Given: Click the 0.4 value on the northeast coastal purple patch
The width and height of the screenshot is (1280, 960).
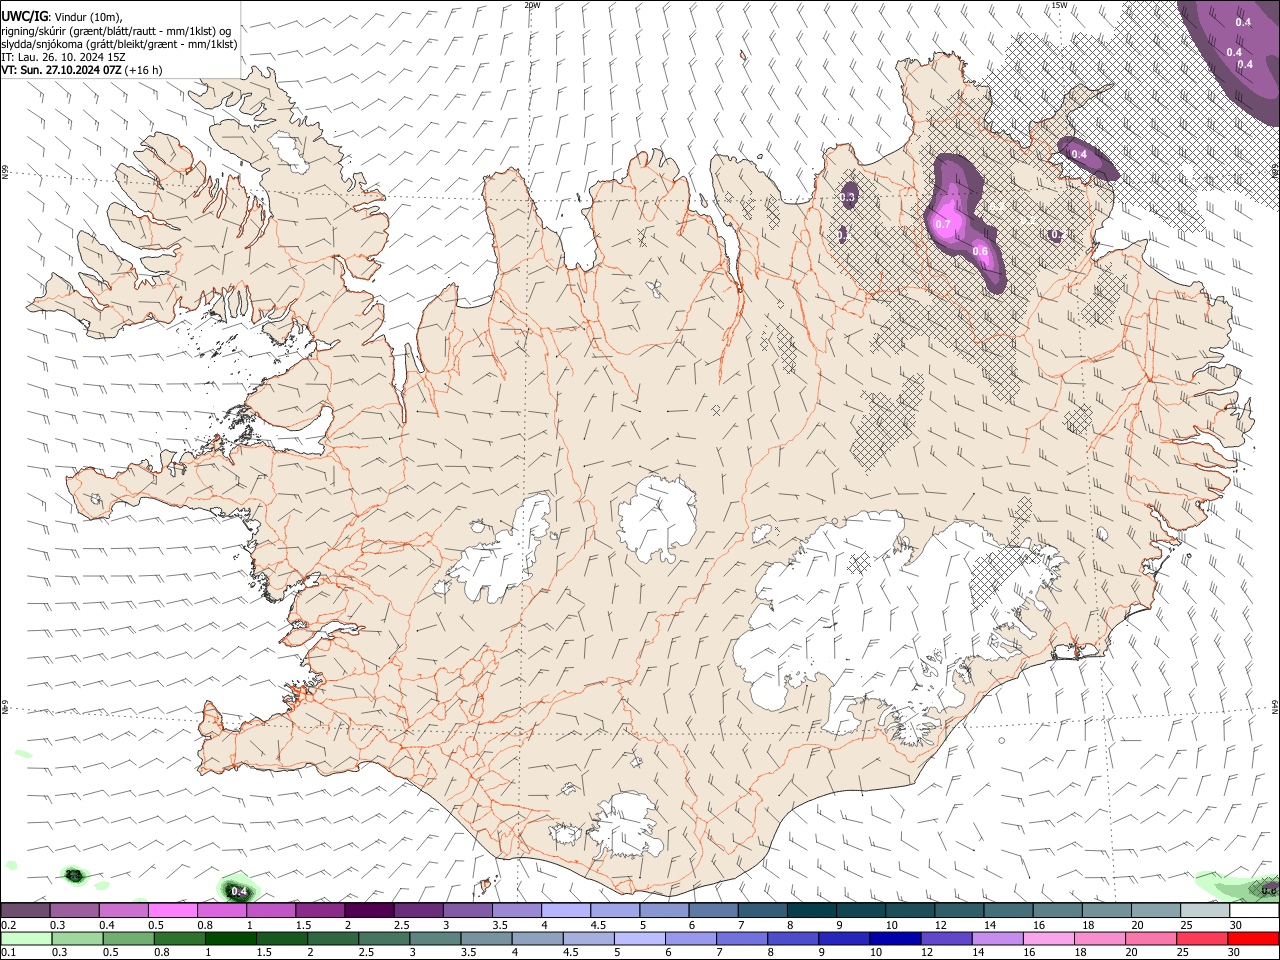Looking at the screenshot, I should (1079, 154).
